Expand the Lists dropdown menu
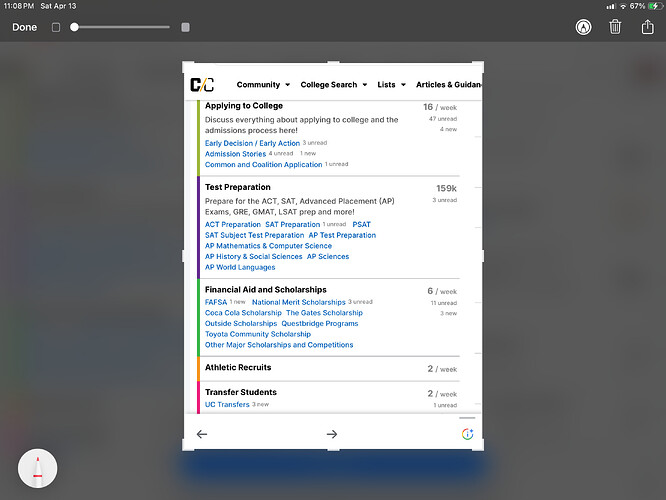The width and height of the screenshot is (666, 500). [x=392, y=85]
